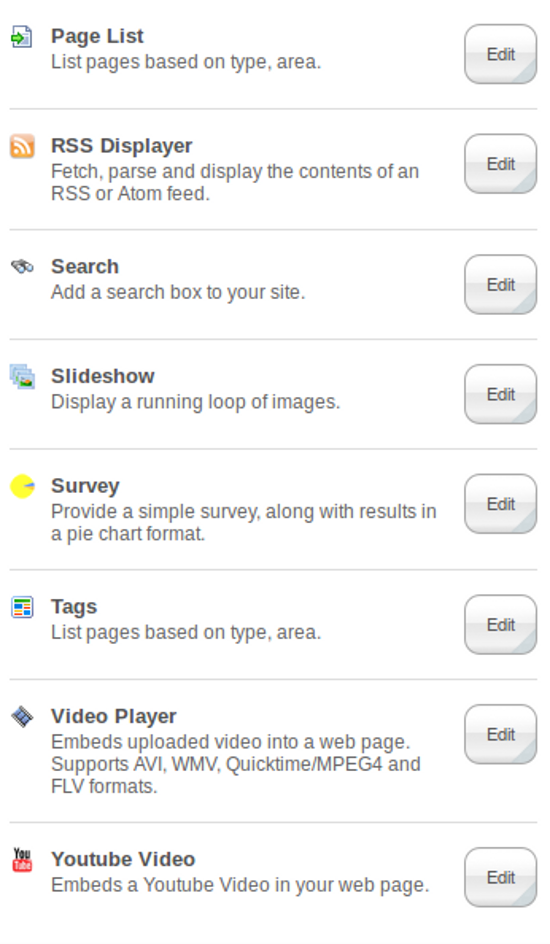Open Edit for the Search block
This screenshot has width=550, height=944.
point(500,285)
